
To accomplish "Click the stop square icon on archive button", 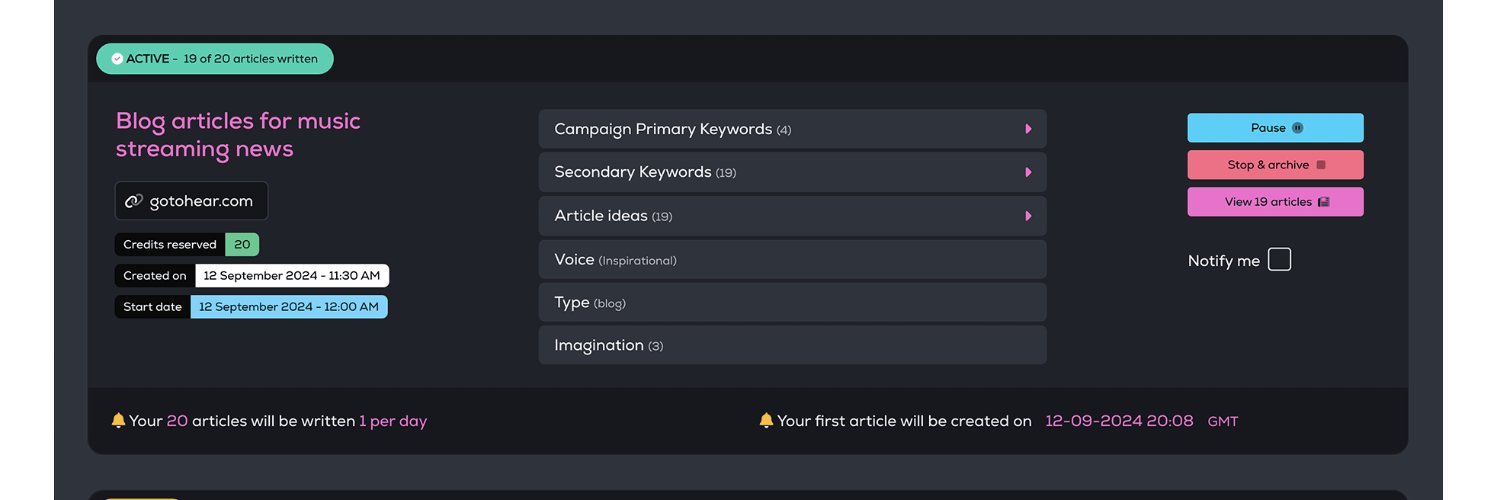I will pyautogui.click(x=1320, y=165).
